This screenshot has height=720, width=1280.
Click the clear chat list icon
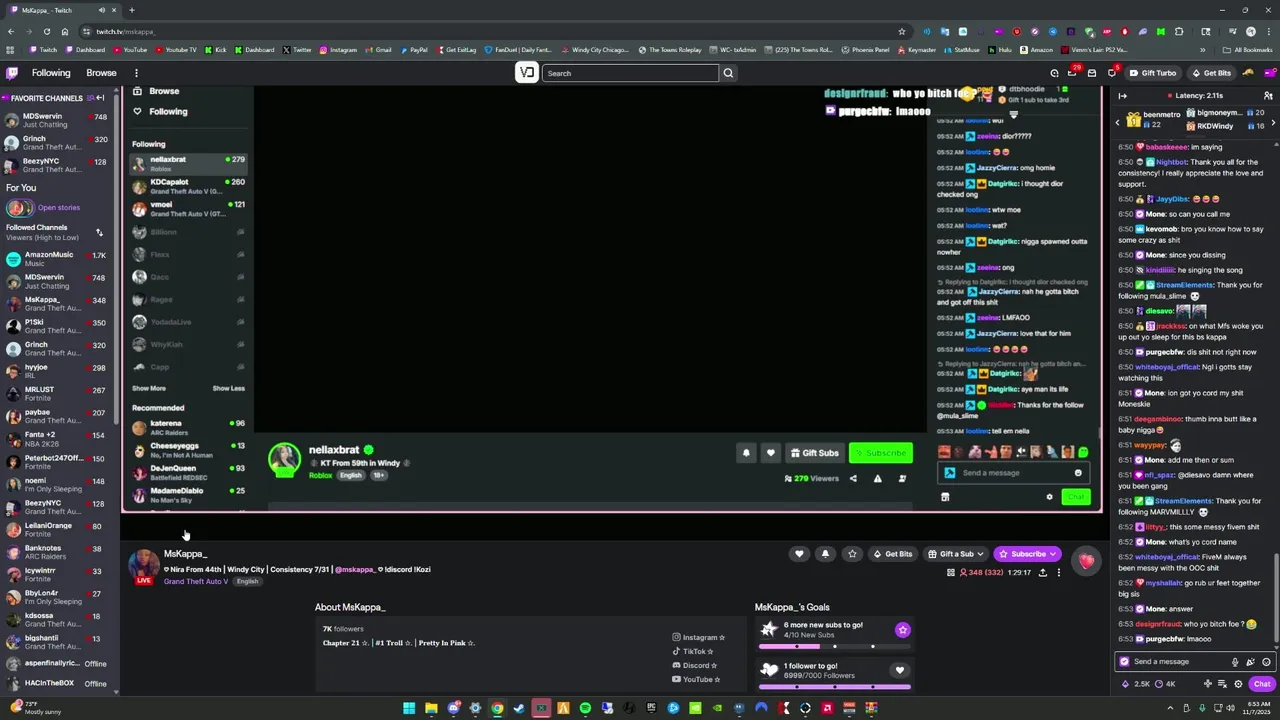click(x=1223, y=684)
